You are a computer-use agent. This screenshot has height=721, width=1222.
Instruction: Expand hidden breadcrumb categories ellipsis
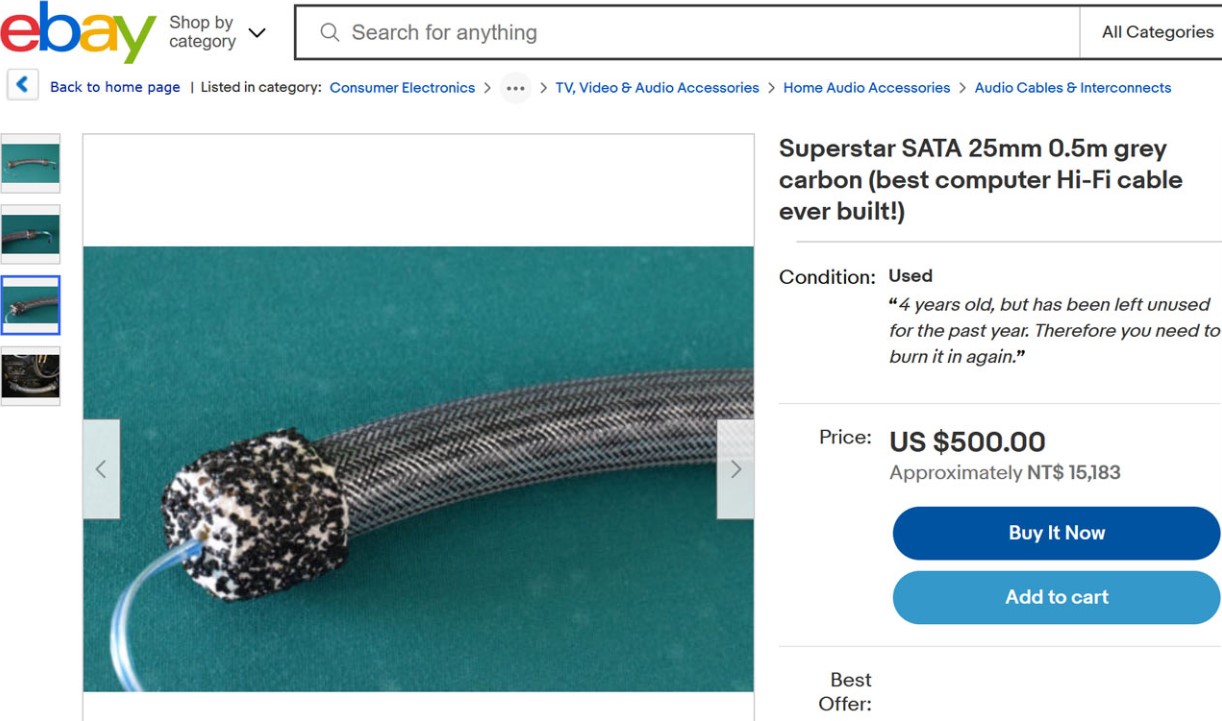(x=515, y=88)
